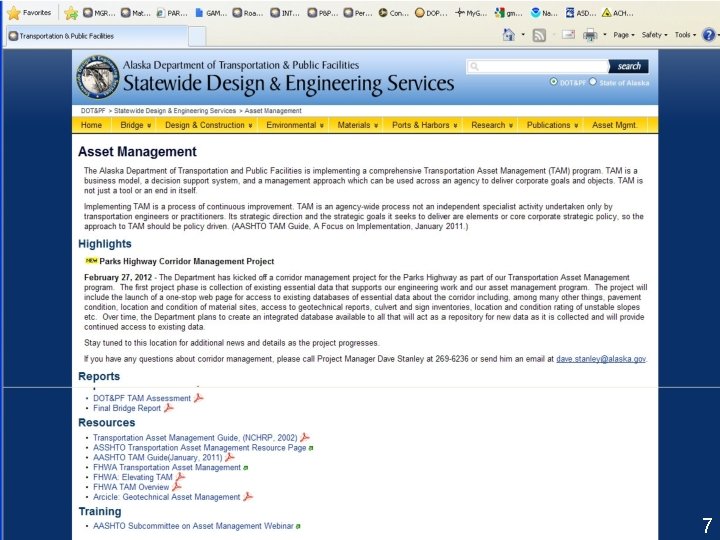Click Statewide Design & Engineering Services breadcrumb
The height and width of the screenshot is (540, 720).
174,111
